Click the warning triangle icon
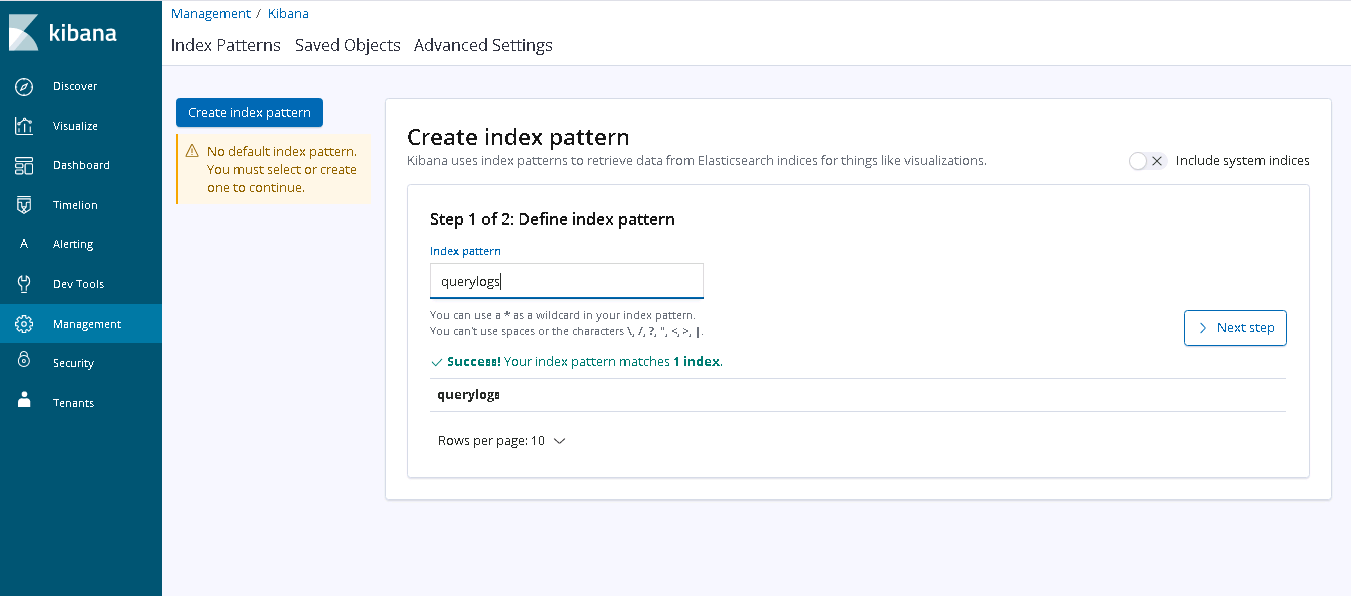Screen dimensions: 1351x596 [x=192, y=151]
